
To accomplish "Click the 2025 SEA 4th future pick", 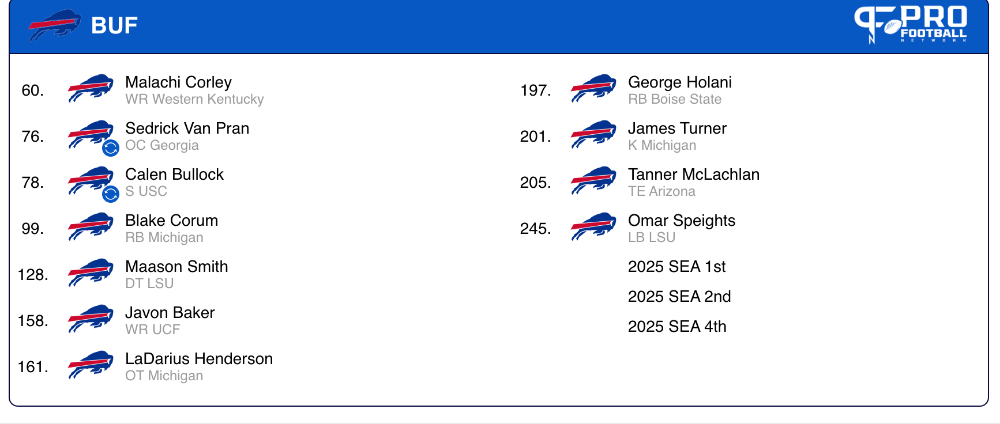I will click(677, 326).
